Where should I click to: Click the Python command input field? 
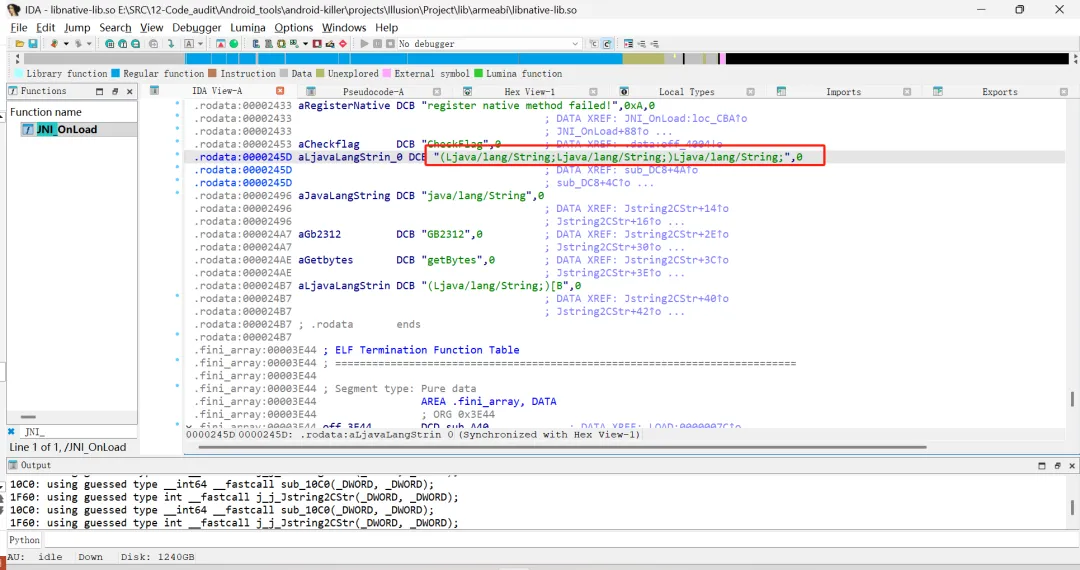click(561, 540)
